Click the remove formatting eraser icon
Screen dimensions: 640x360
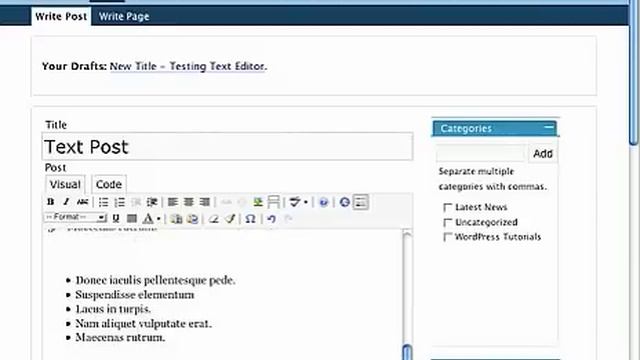click(x=213, y=219)
